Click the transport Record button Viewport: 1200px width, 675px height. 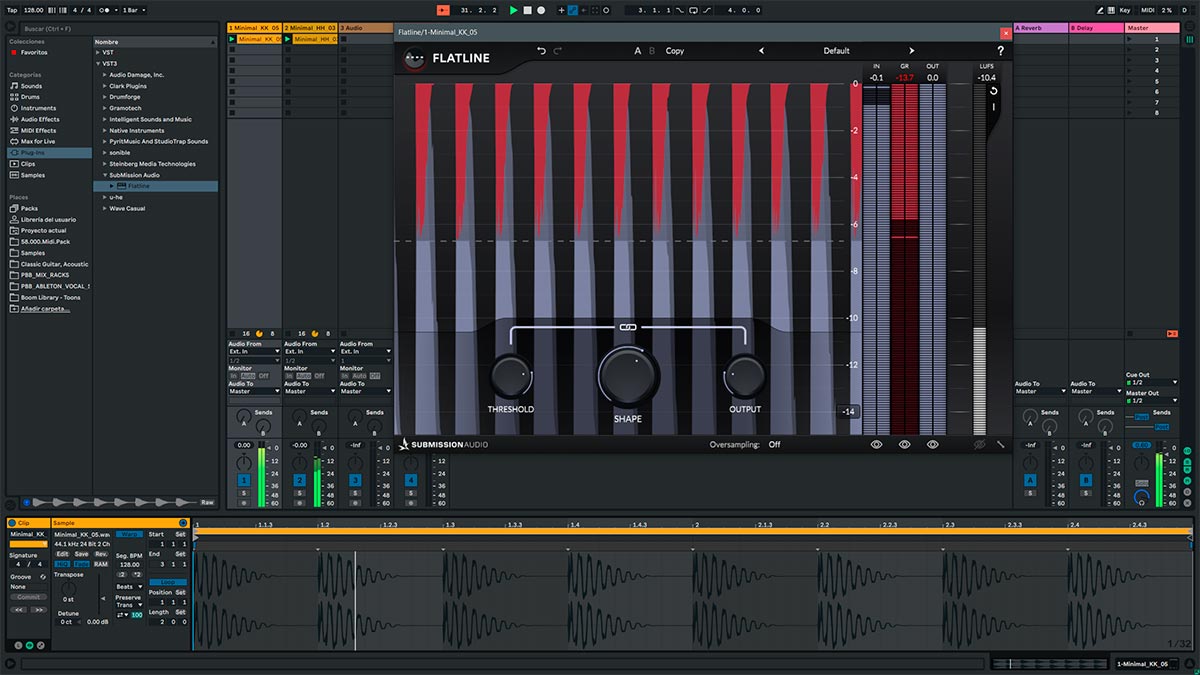541,10
